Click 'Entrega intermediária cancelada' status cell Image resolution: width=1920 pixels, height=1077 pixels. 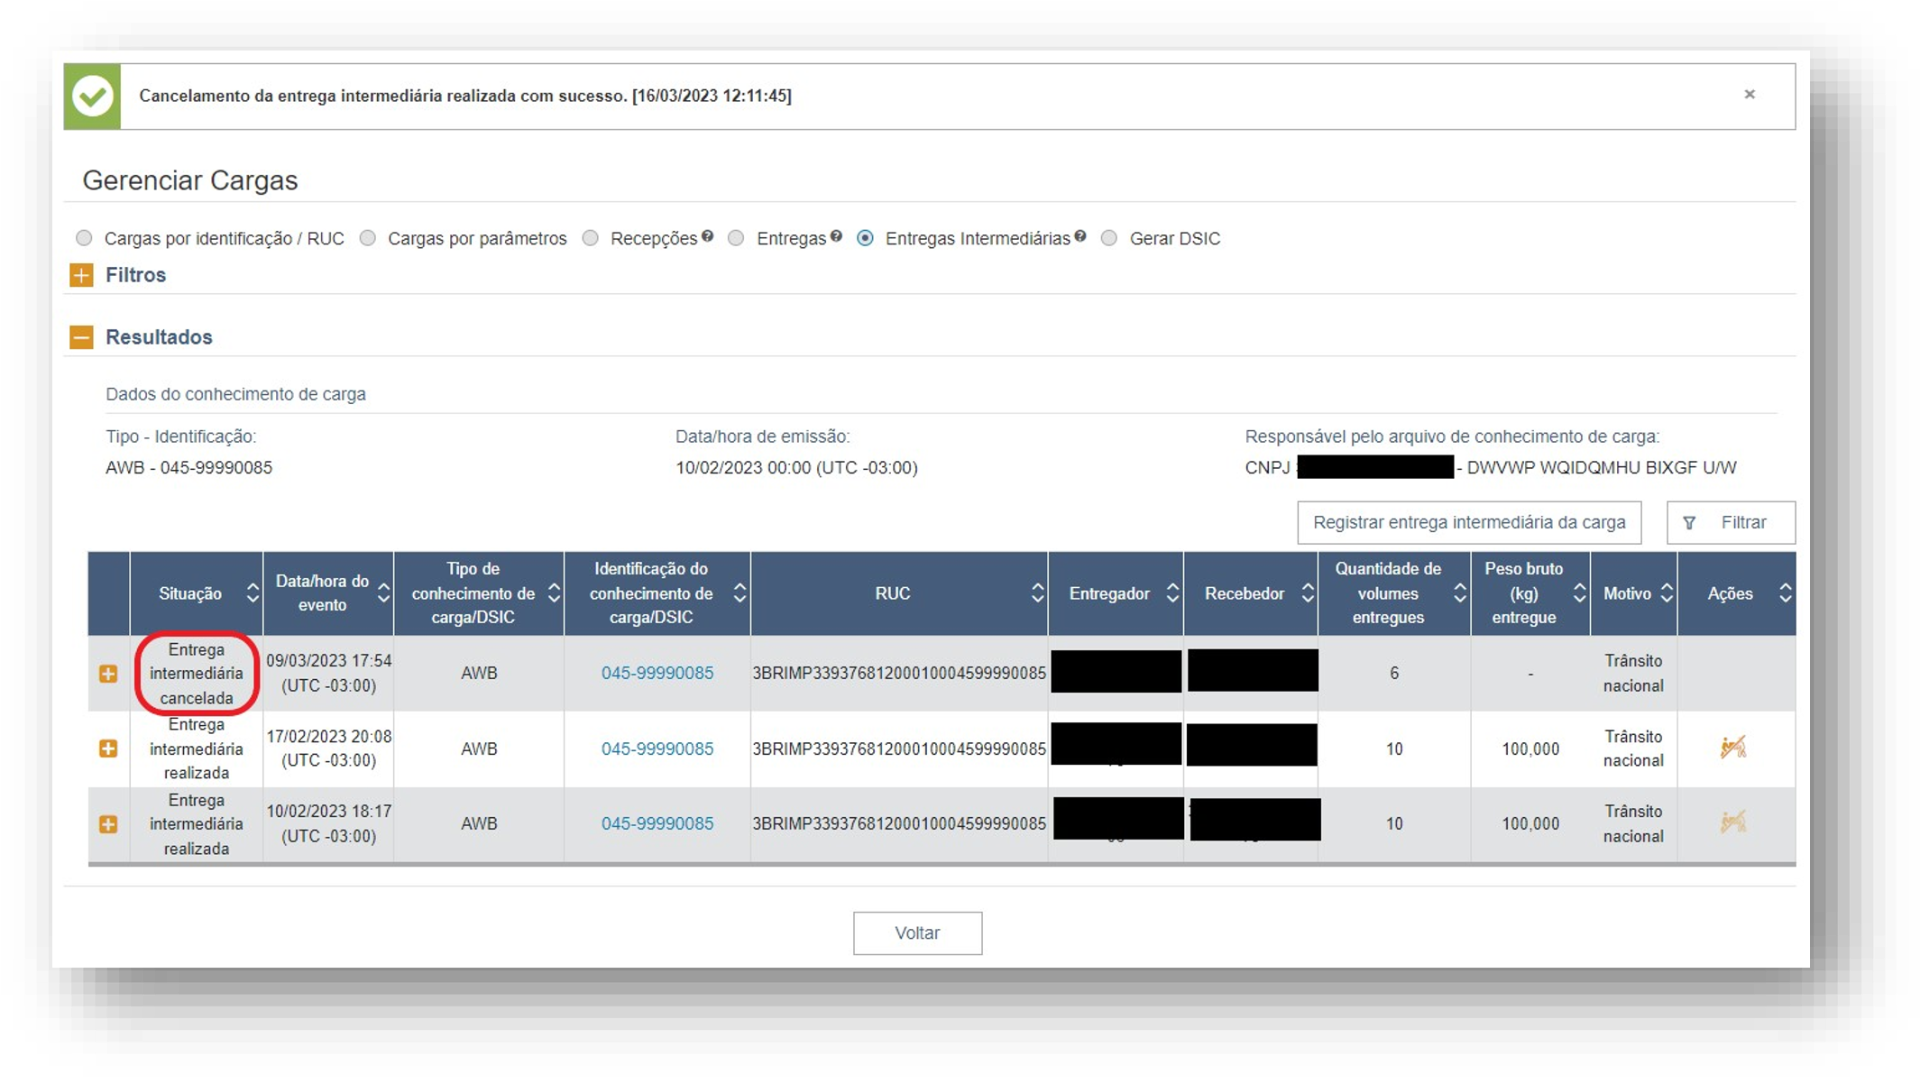(196, 674)
